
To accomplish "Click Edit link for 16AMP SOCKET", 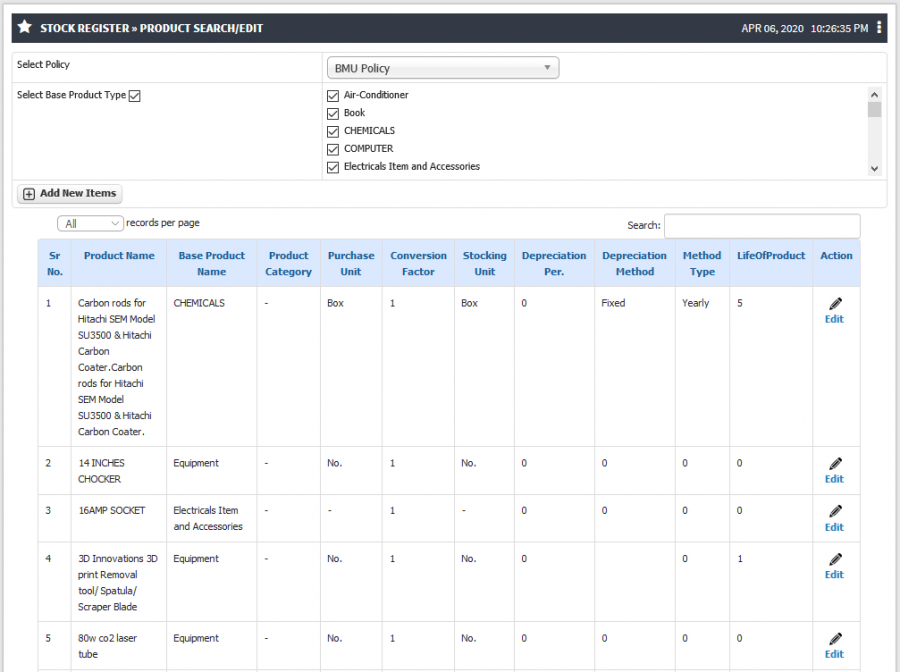I will 834,527.
